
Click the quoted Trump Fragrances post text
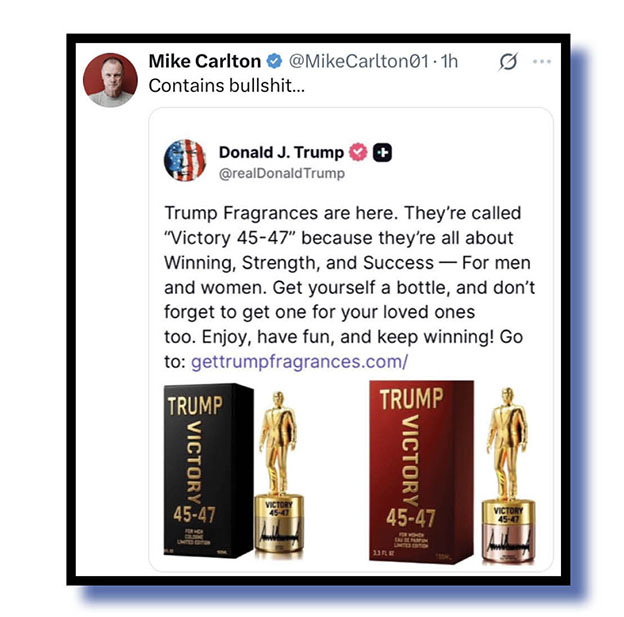[349, 287]
